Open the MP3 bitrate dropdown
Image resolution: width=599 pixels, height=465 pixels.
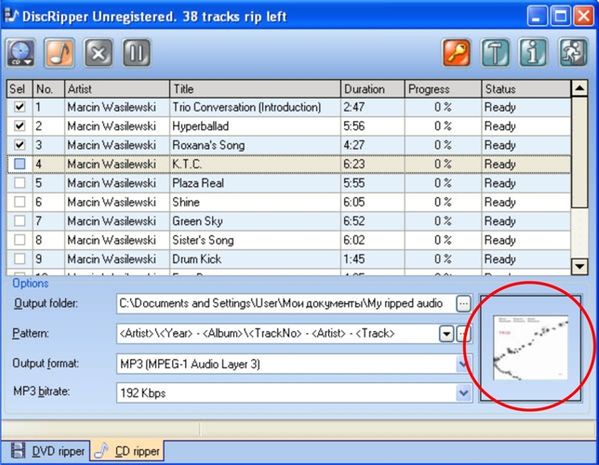click(x=463, y=393)
